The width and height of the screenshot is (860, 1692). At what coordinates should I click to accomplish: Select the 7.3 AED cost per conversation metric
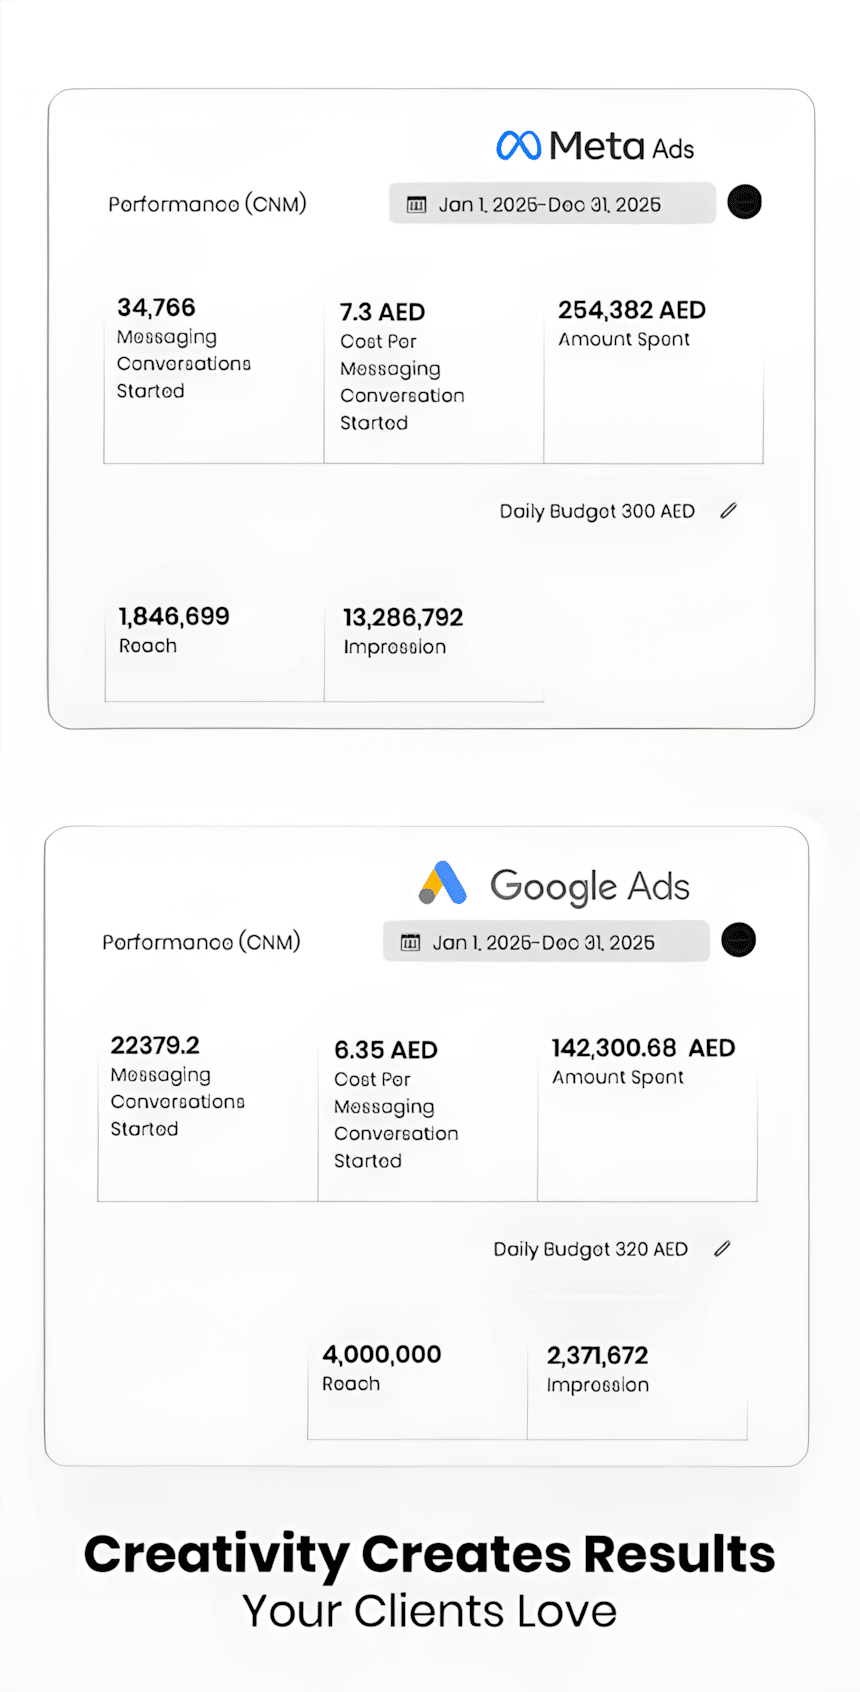[x=402, y=366]
